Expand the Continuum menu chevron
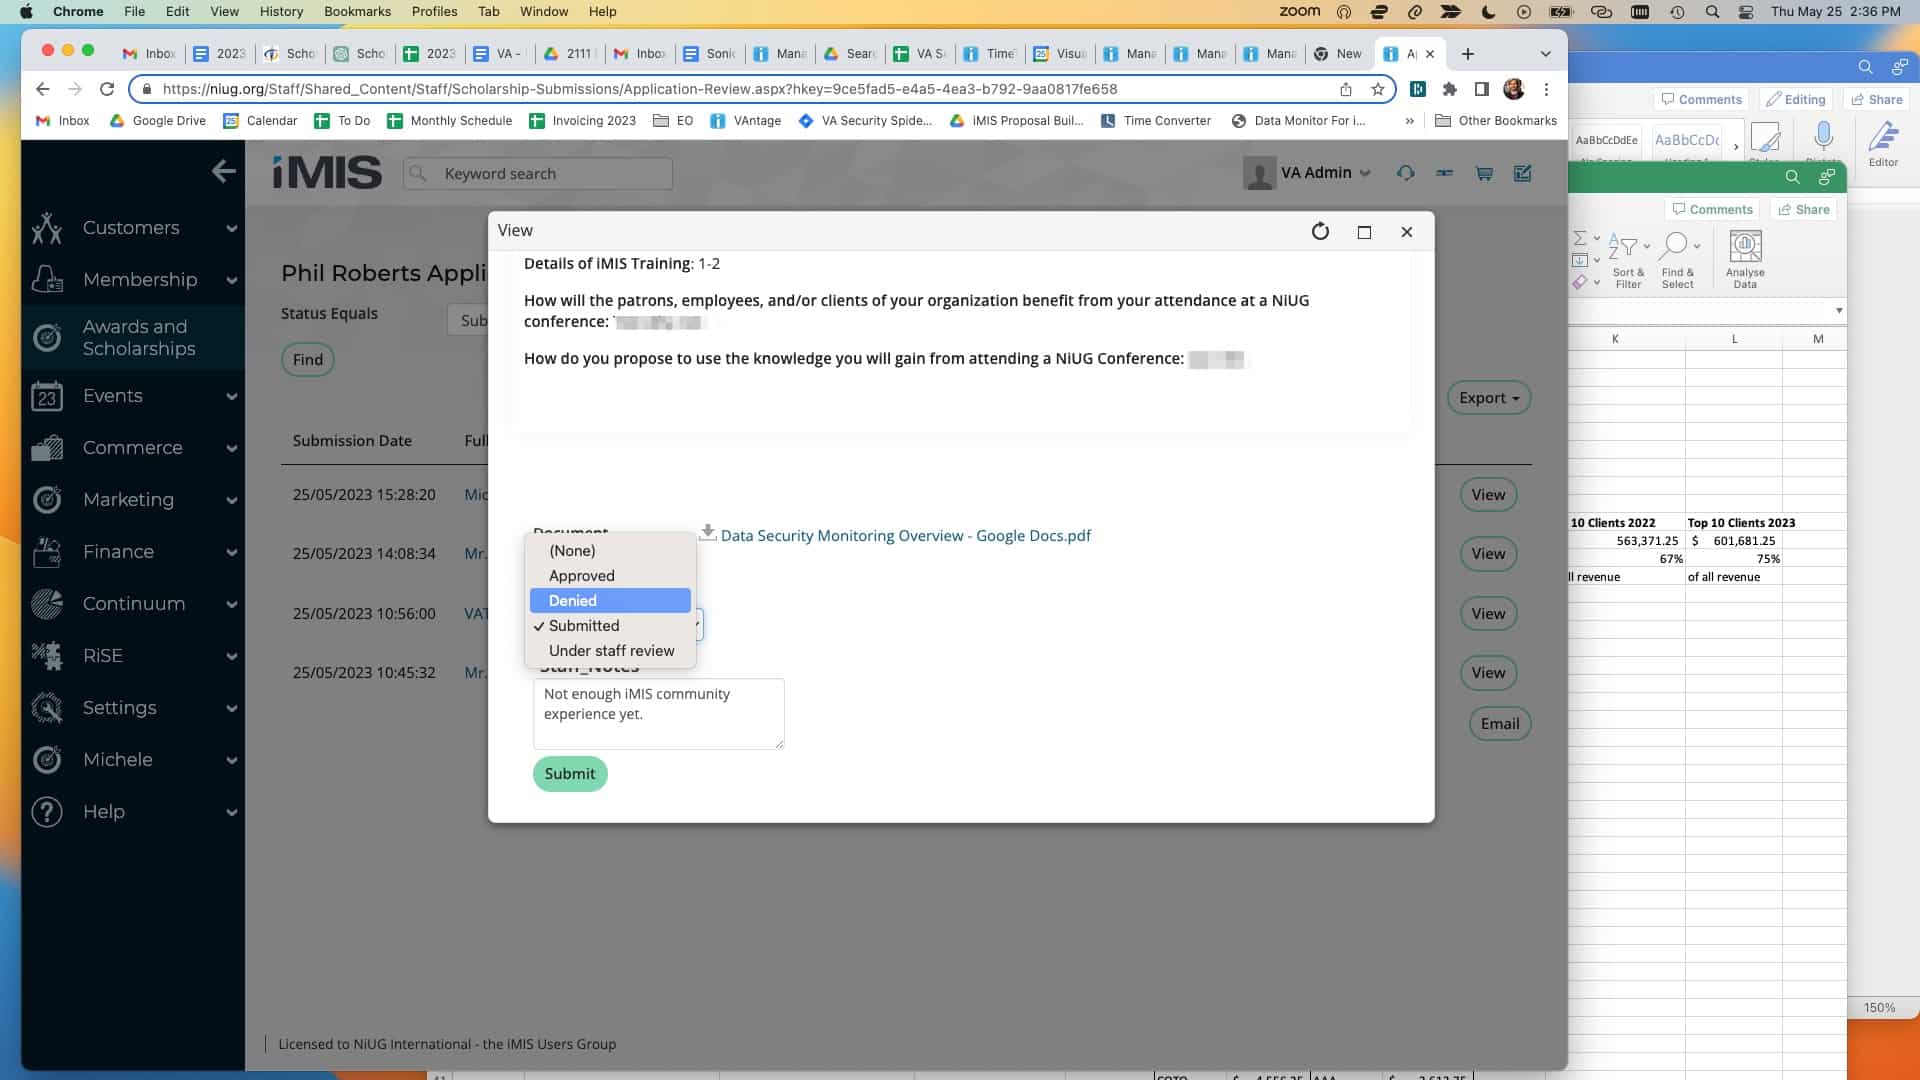The image size is (1920, 1080). coord(232,605)
